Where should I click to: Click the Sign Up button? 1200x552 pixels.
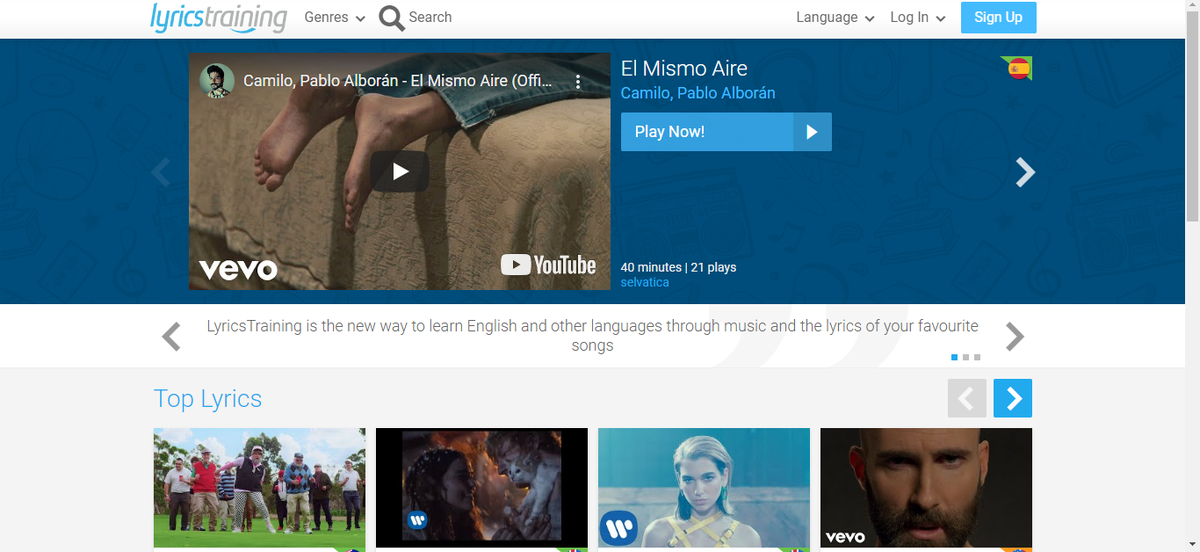(x=998, y=17)
